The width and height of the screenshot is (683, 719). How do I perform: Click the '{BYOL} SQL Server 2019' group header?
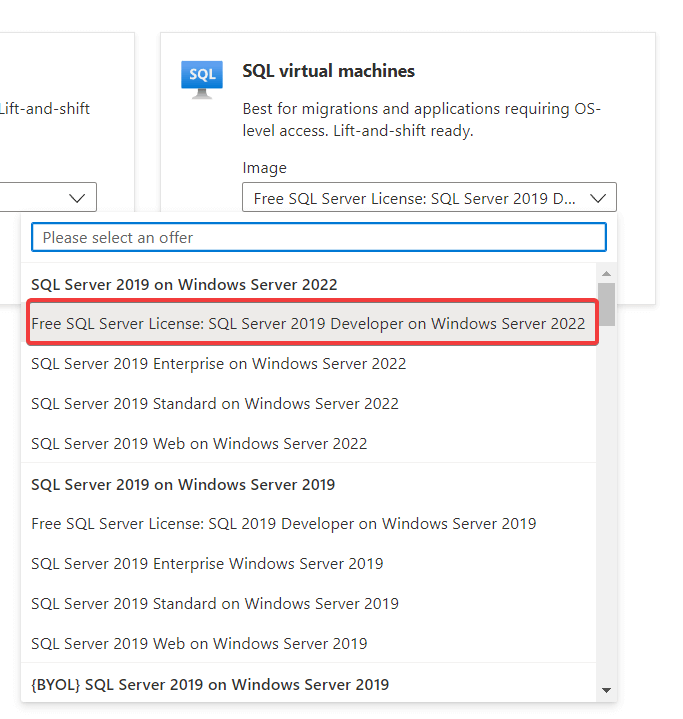(210, 685)
